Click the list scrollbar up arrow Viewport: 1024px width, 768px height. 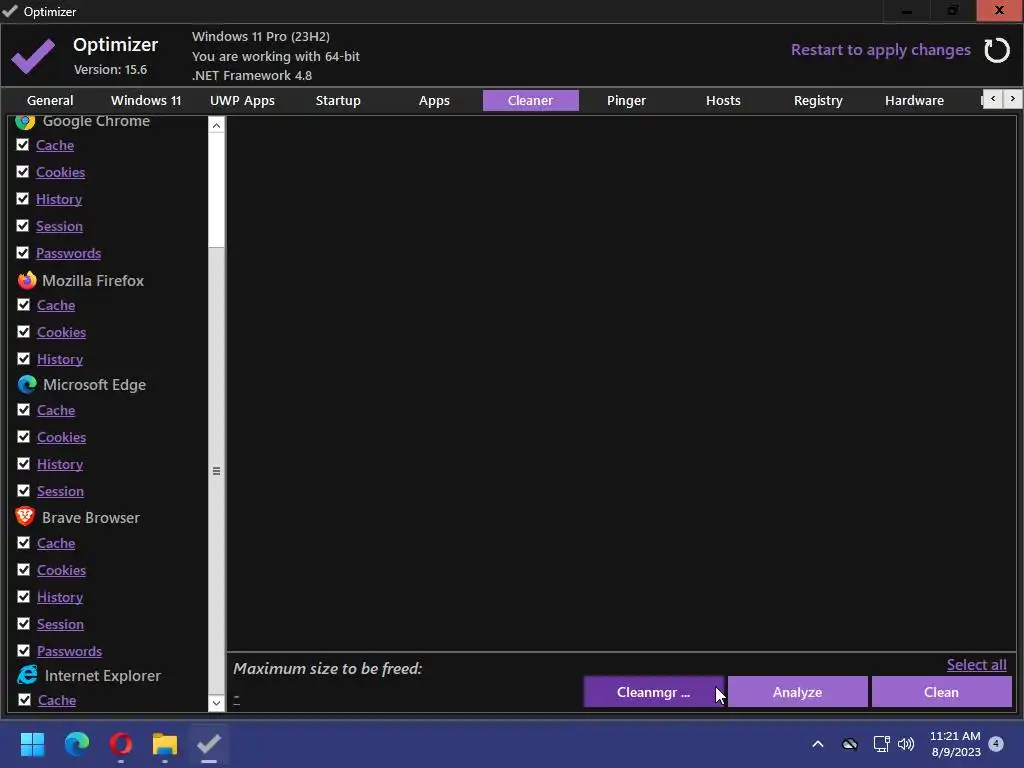216,125
